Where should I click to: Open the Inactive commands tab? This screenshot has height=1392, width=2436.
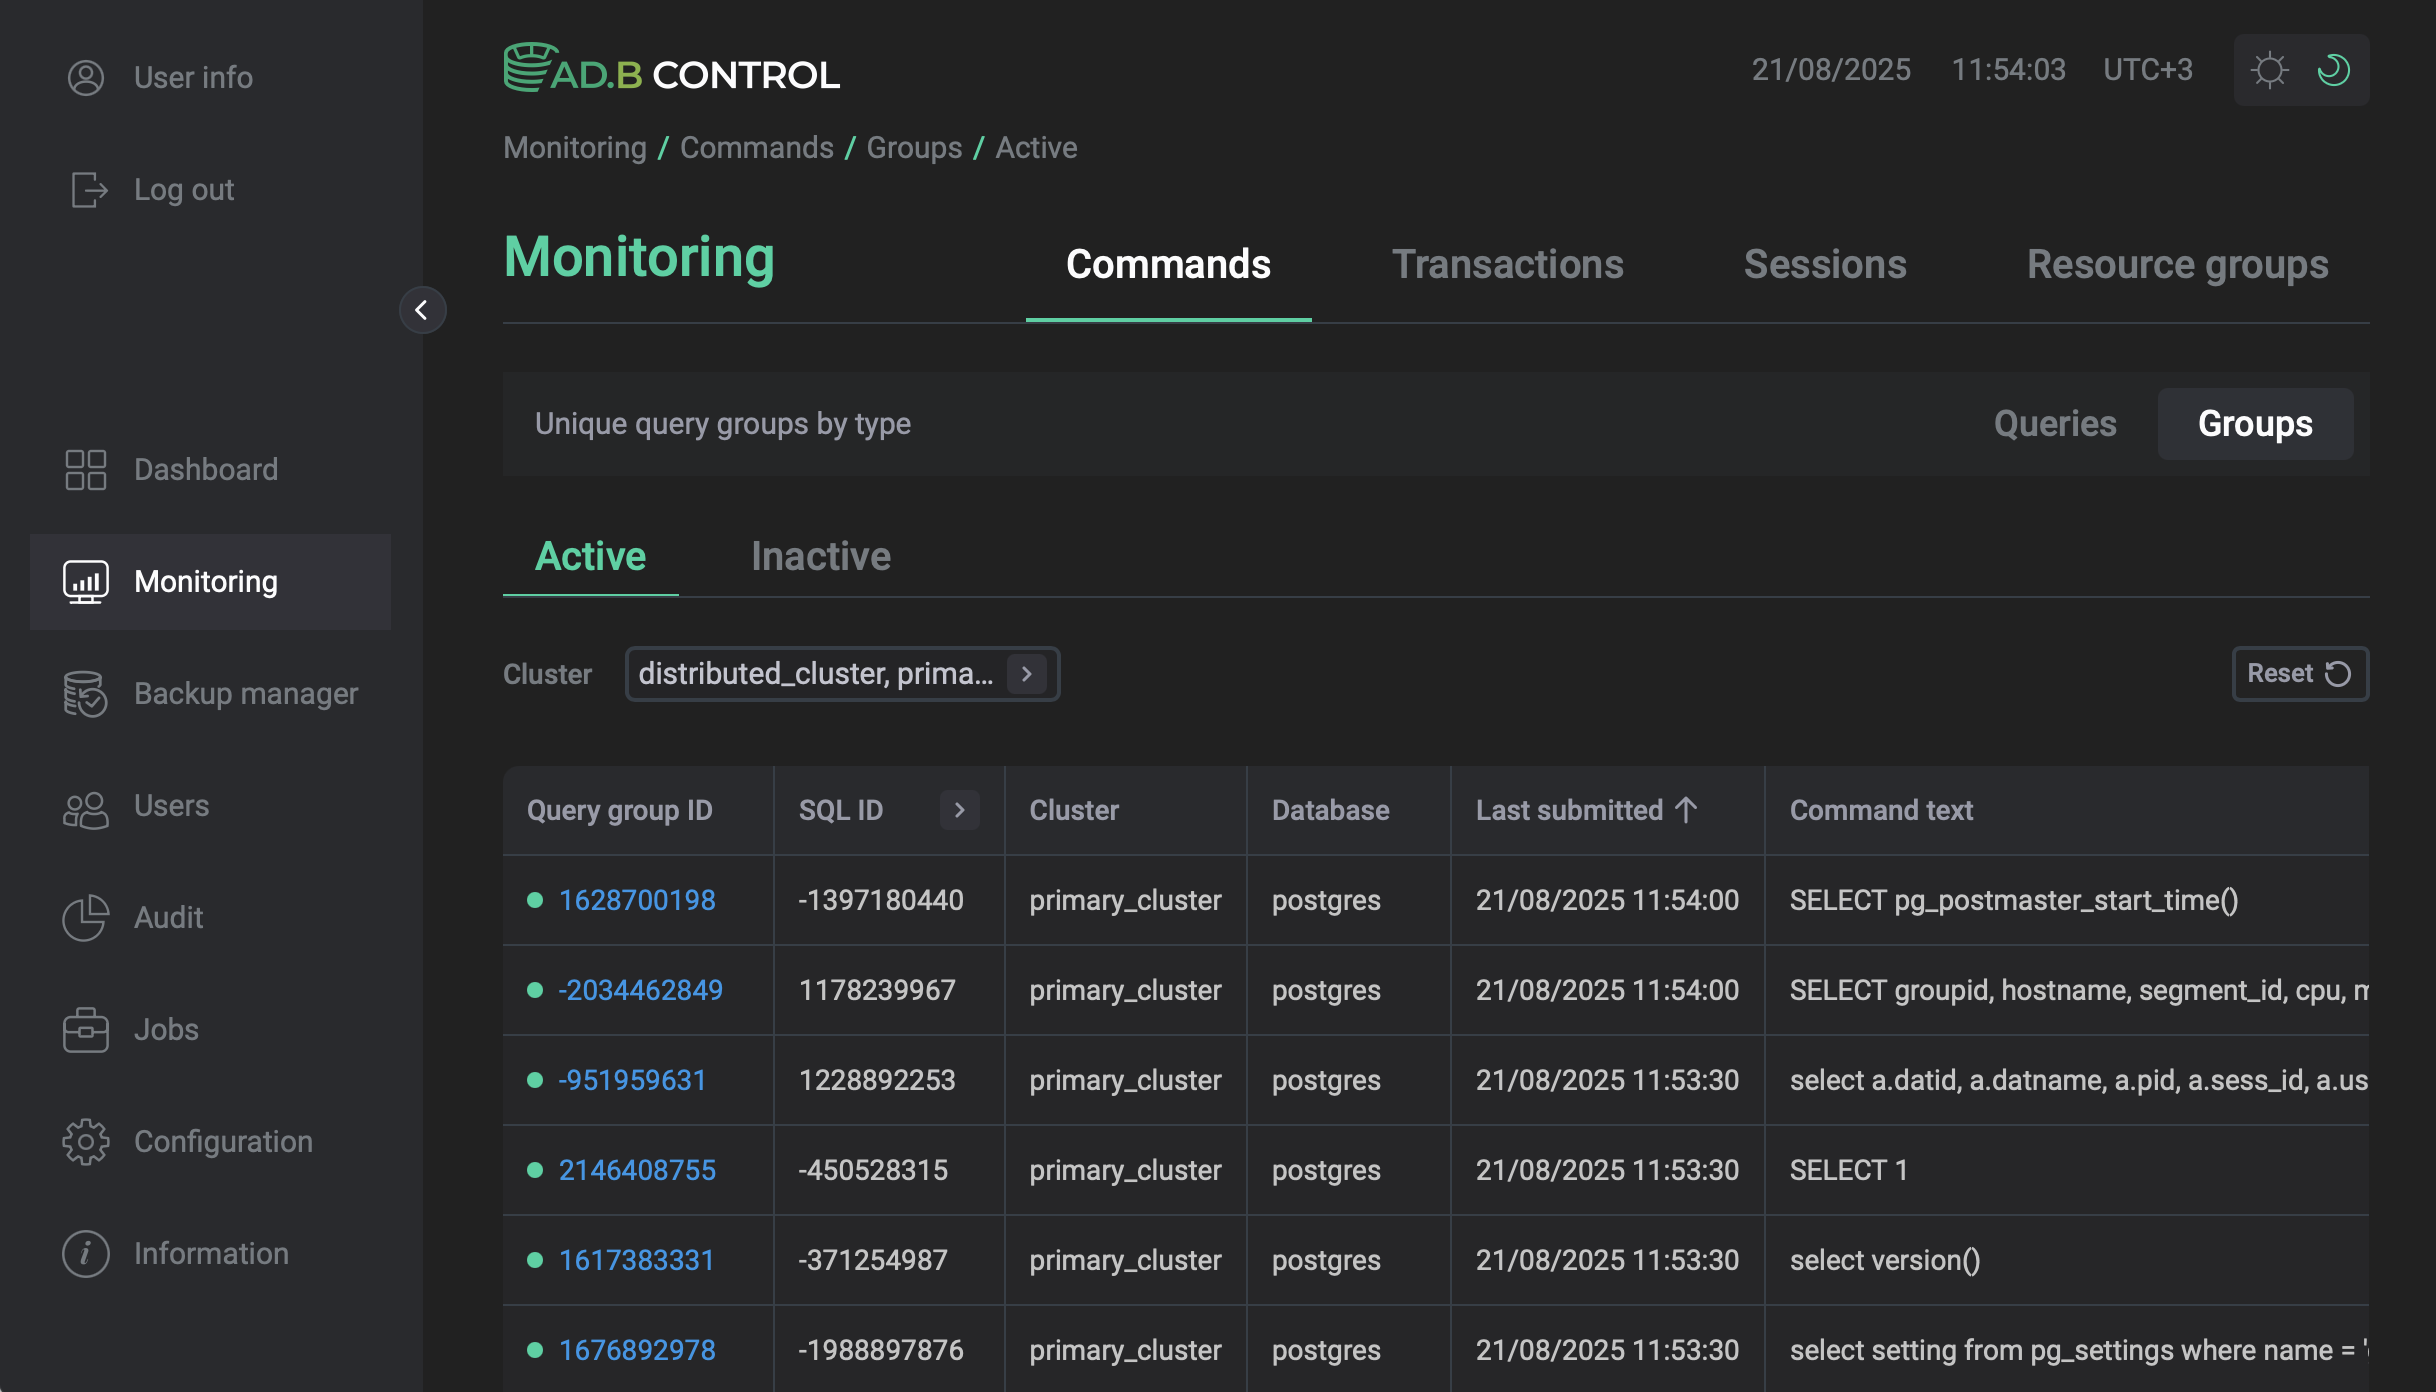pos(820,556)
